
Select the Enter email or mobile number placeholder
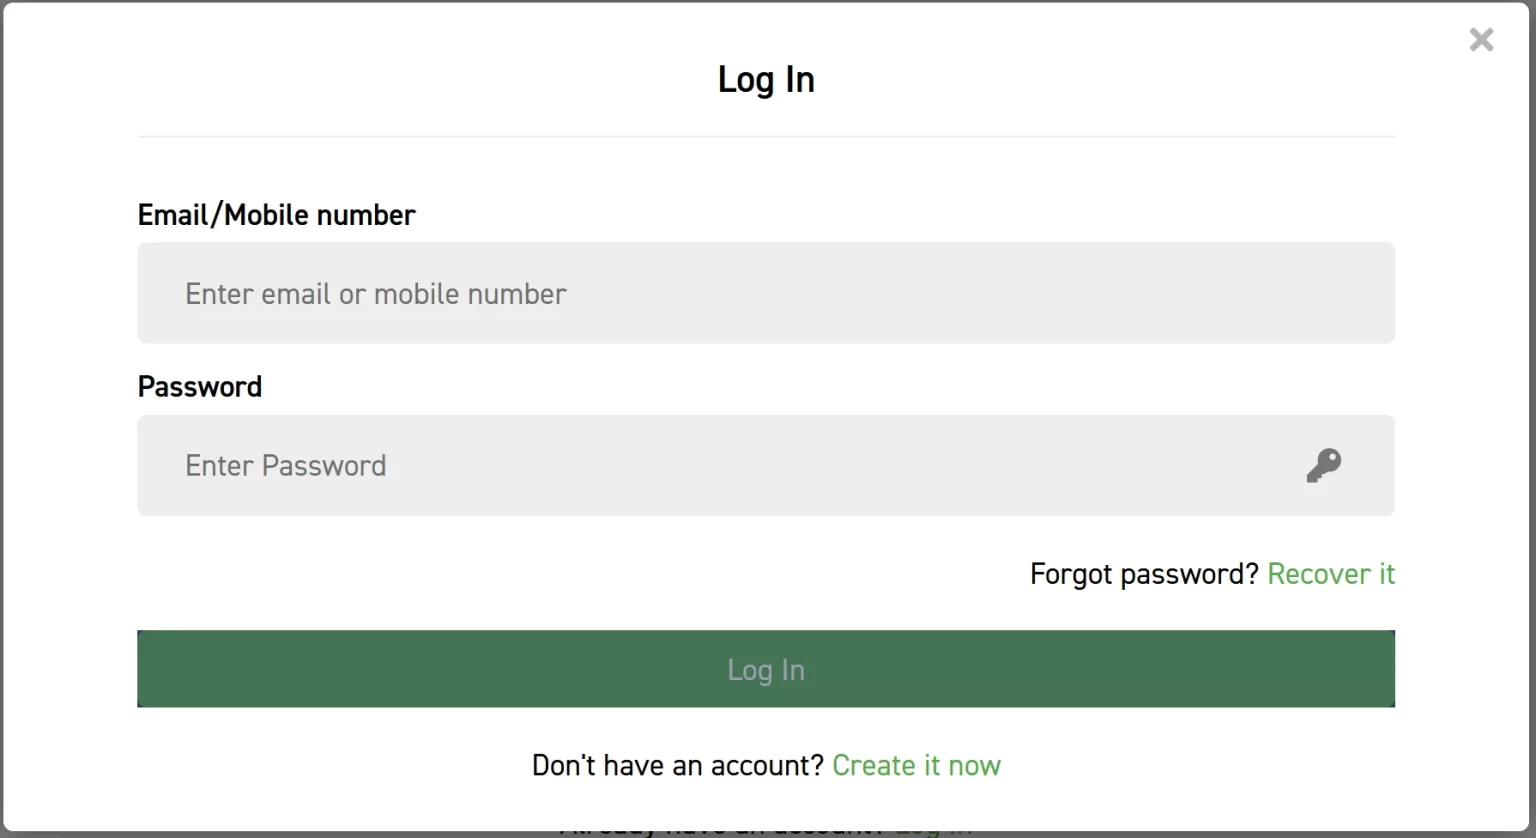[x=376, y=294]
